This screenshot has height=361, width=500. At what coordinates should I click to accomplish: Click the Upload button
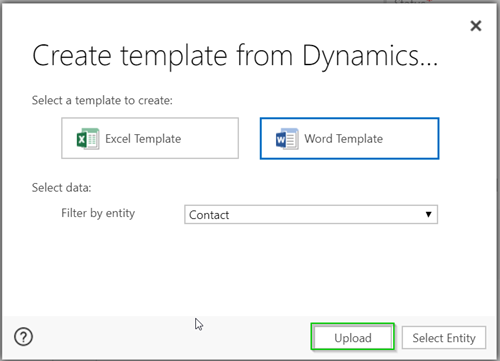(353, 337)
